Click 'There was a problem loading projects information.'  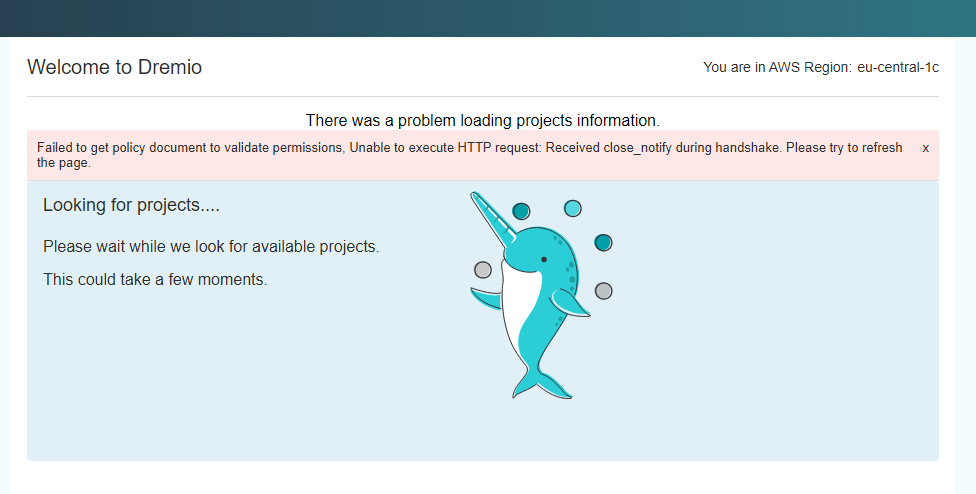click(x=482, y=120)
